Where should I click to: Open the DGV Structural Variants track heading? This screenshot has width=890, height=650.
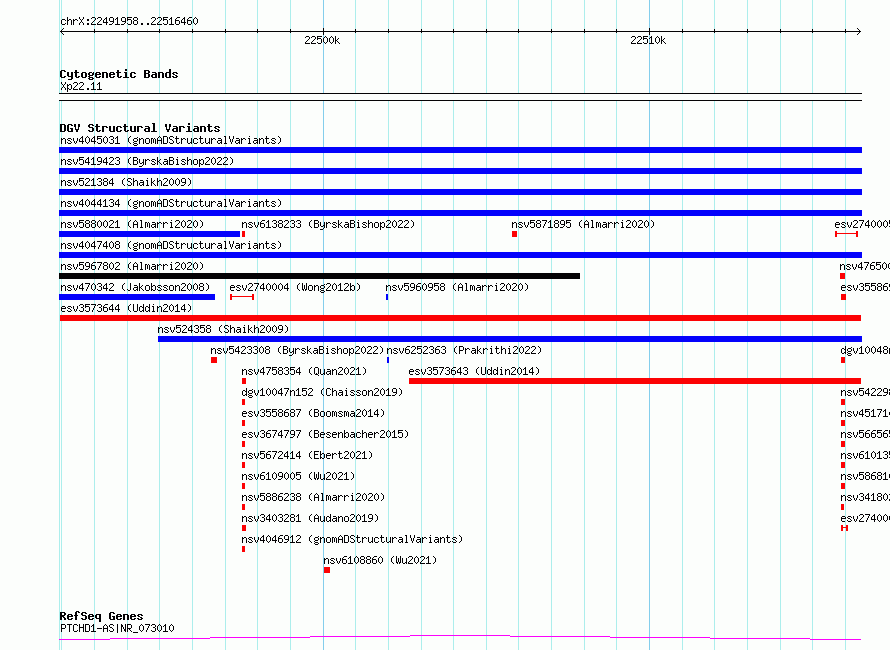[x=140, y=128]
